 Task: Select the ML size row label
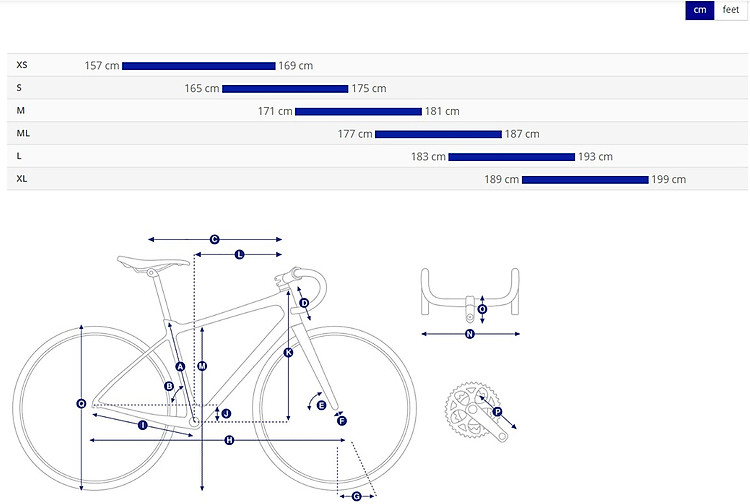24,133
